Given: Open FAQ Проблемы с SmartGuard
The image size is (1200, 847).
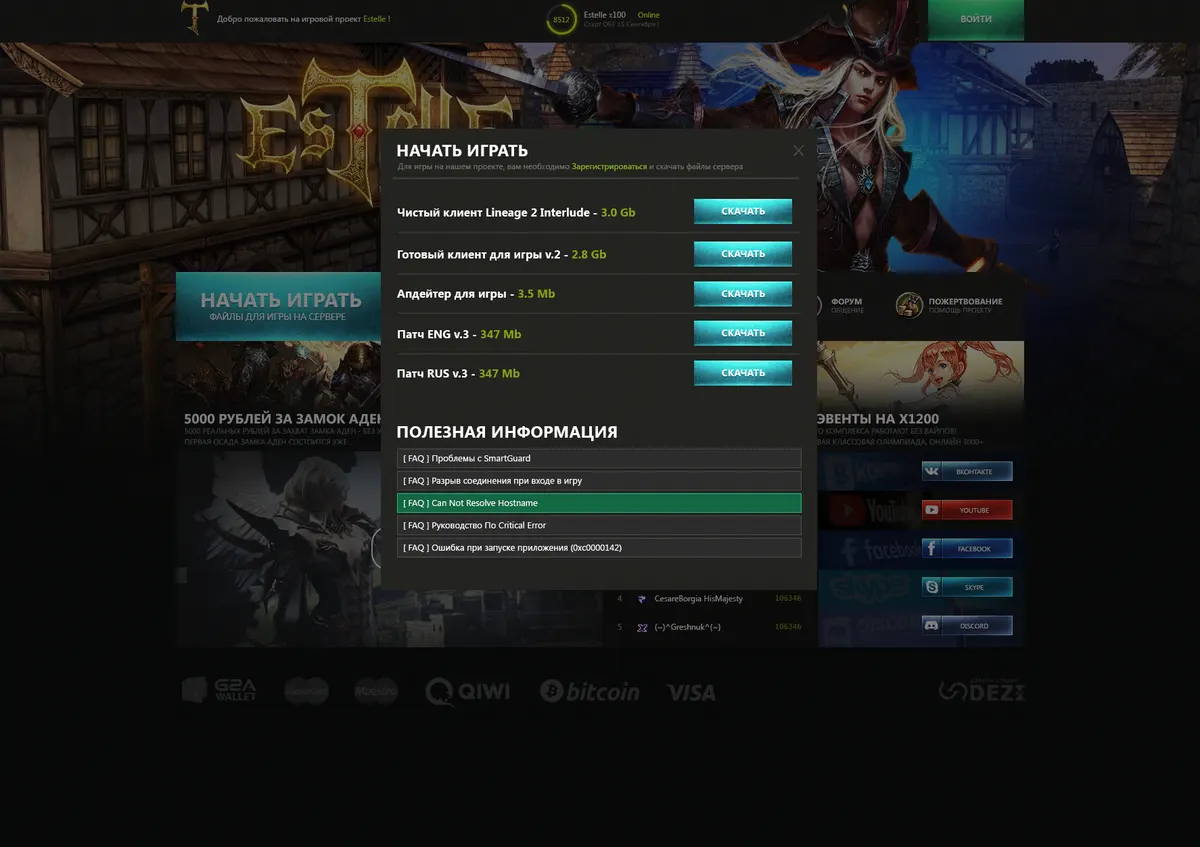Looking at the screenshot, I should point(599,458).
